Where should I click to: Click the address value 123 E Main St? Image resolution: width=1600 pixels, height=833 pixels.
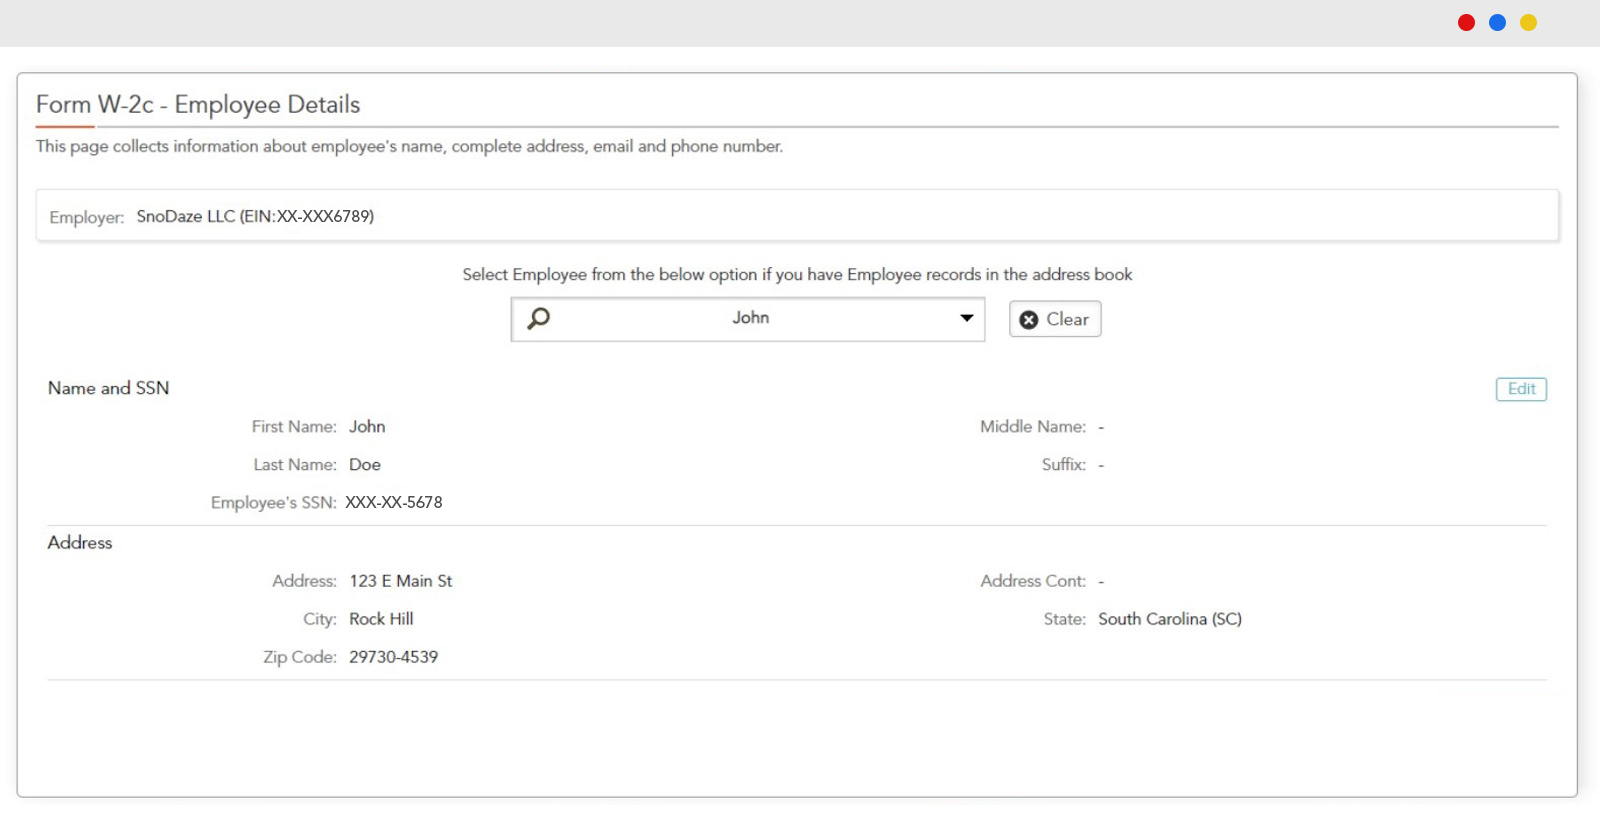[400, 581]
